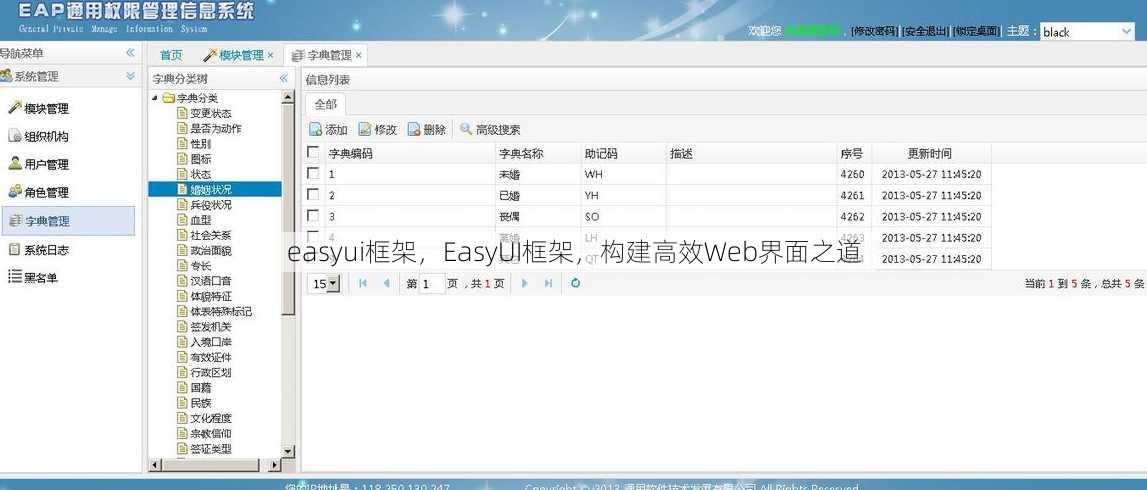Check the row with code 3 丧偶
This screenshot has width=1147, height=490.
(313, 216)
